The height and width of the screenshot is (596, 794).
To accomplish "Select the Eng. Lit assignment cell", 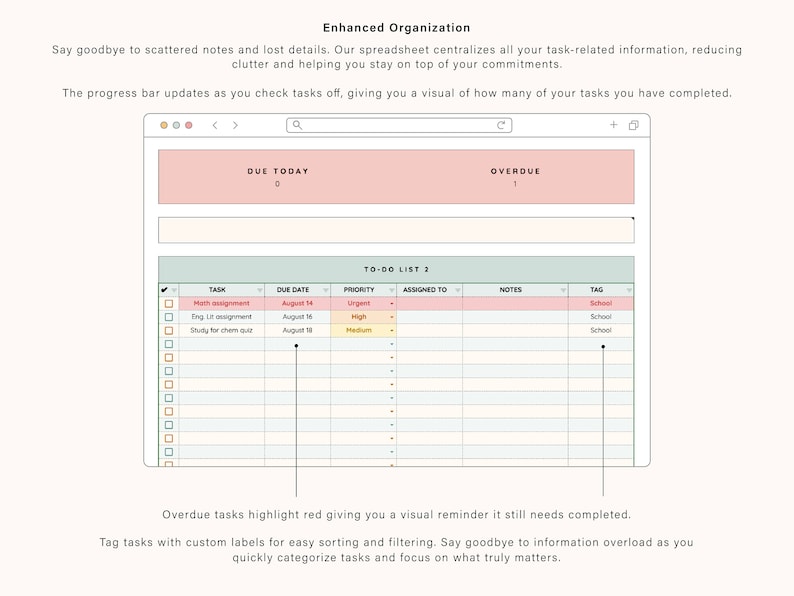I will (x=221, y=317).
